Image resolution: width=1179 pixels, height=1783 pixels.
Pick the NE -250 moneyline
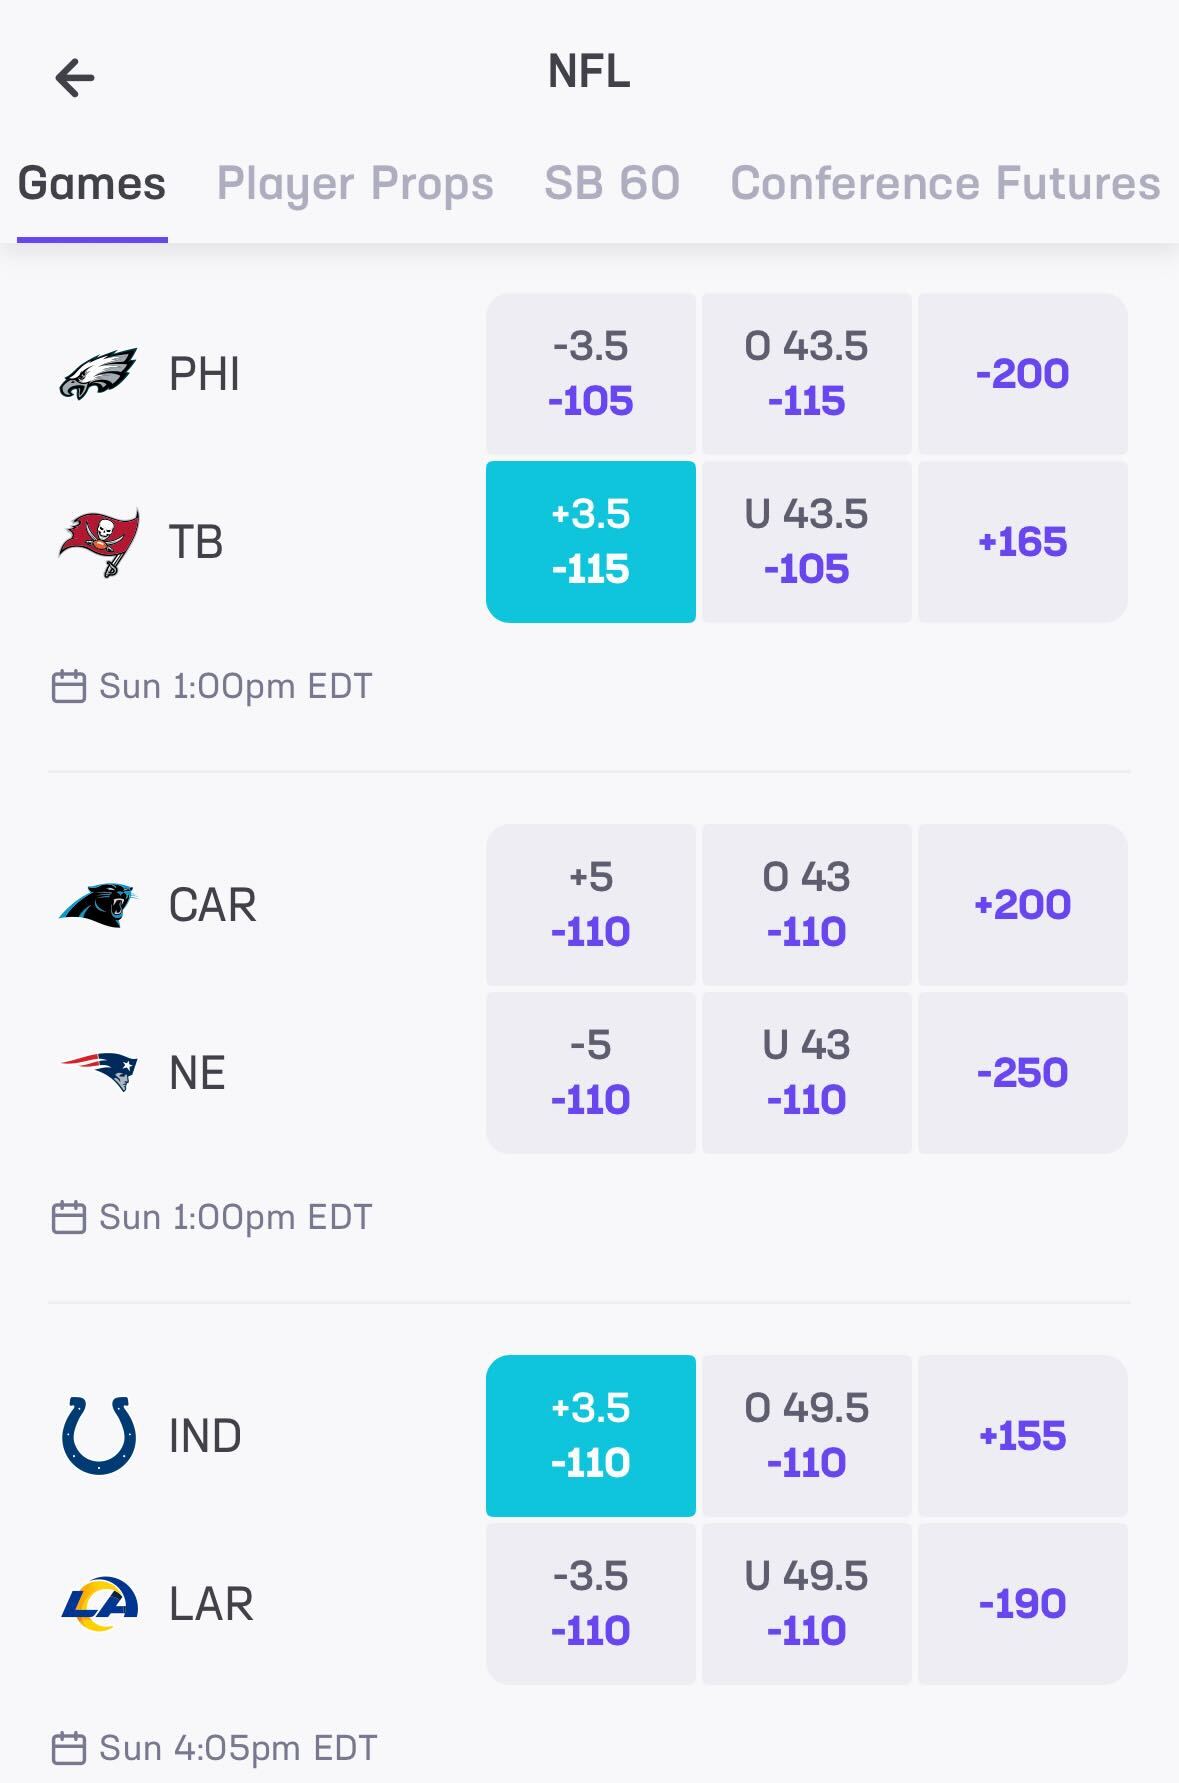(1023, 1072)
